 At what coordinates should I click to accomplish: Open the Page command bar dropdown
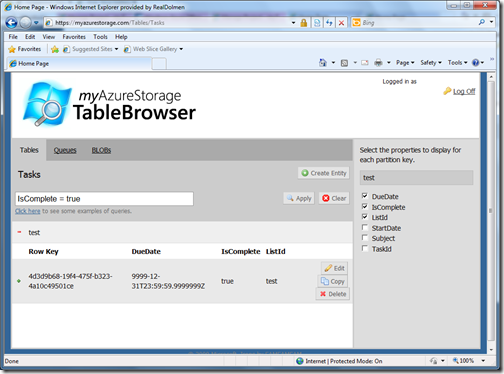pos(405,63)
